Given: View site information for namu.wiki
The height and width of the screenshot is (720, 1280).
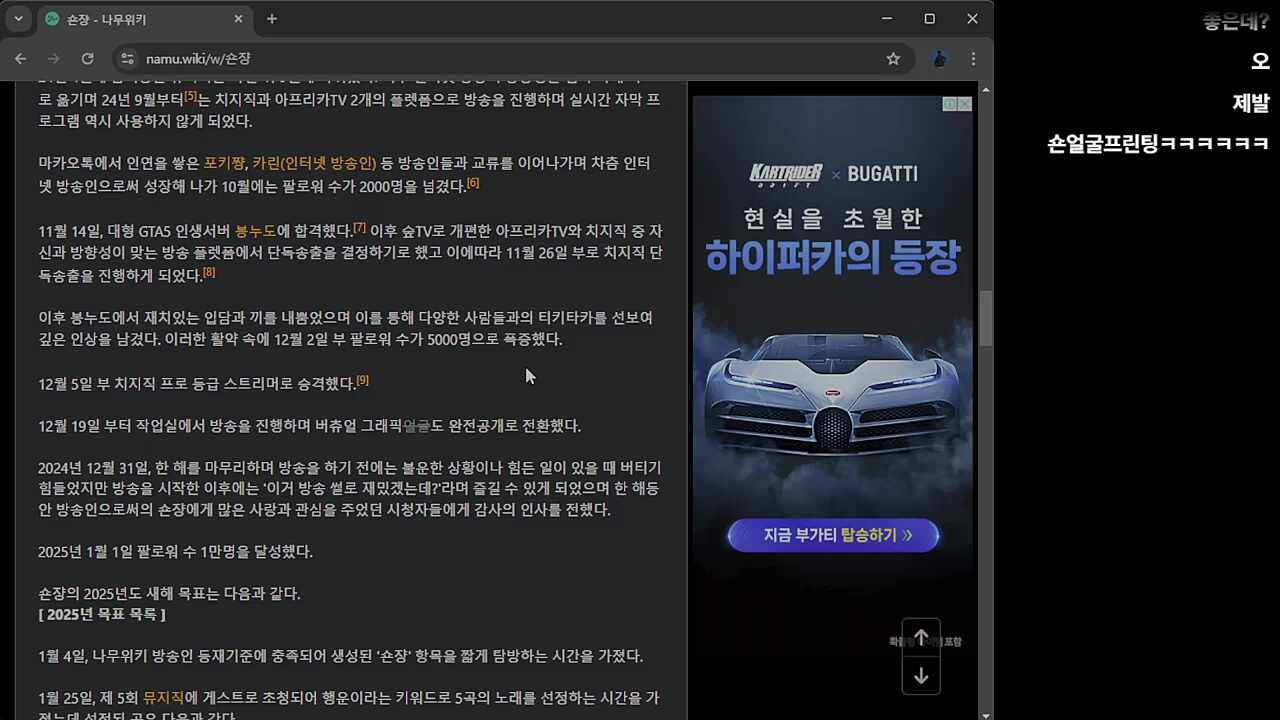Looking at the screenshot, I should (127, 59).
